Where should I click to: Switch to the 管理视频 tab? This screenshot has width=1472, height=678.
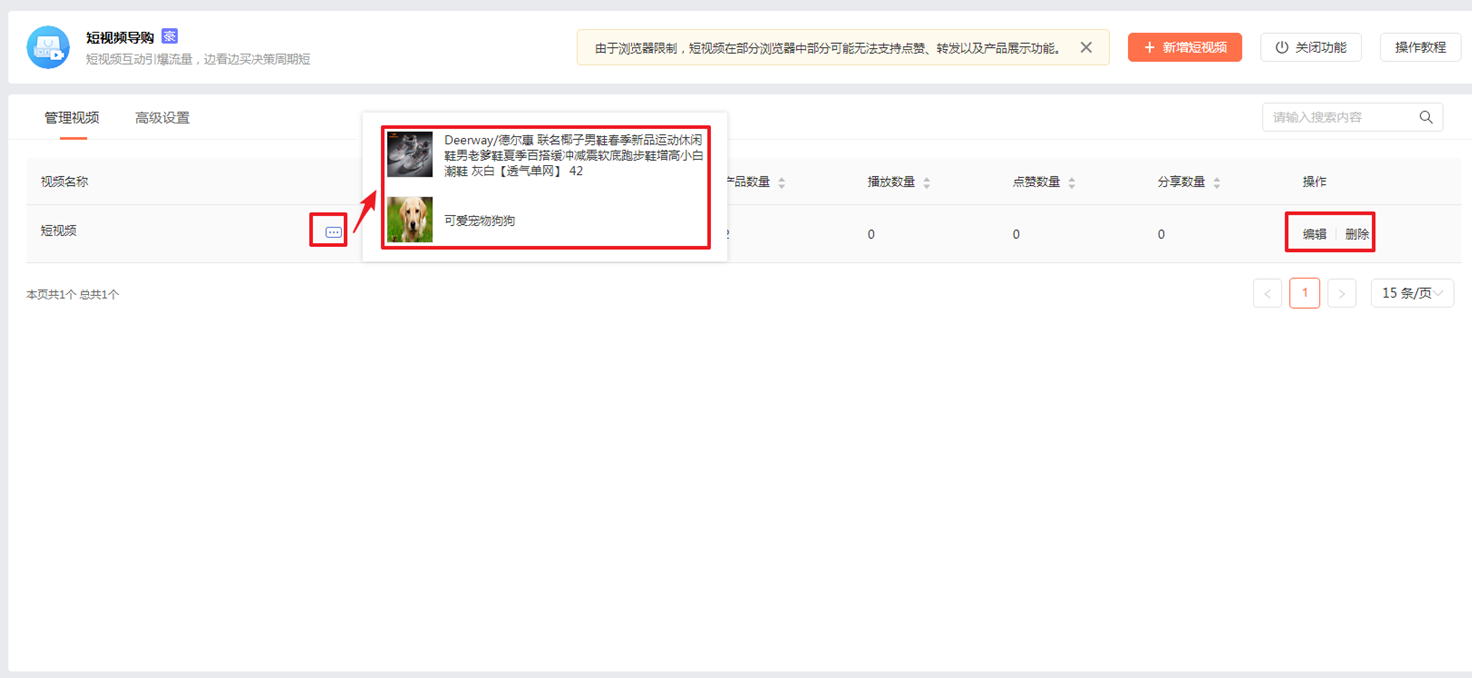coord(72,118)
